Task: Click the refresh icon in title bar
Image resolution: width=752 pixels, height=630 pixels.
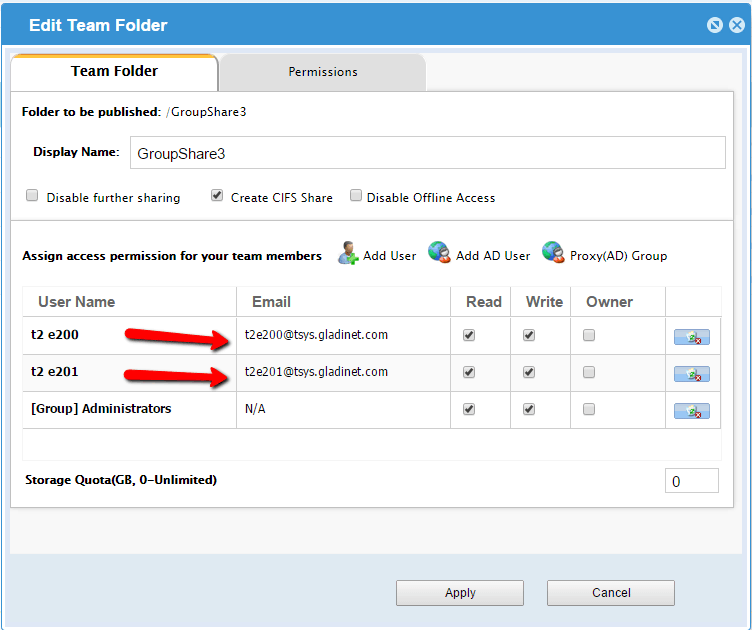Action: [714, 25]
